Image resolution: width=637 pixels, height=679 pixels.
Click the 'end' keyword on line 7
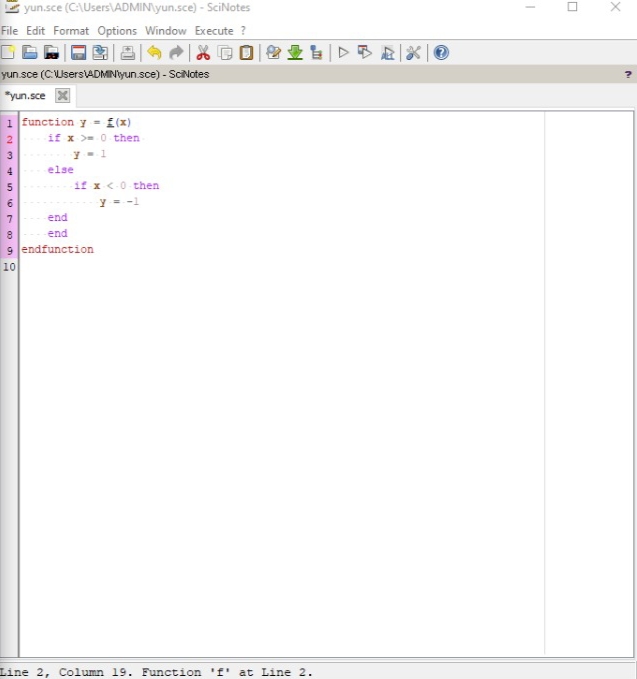(58, 217)
